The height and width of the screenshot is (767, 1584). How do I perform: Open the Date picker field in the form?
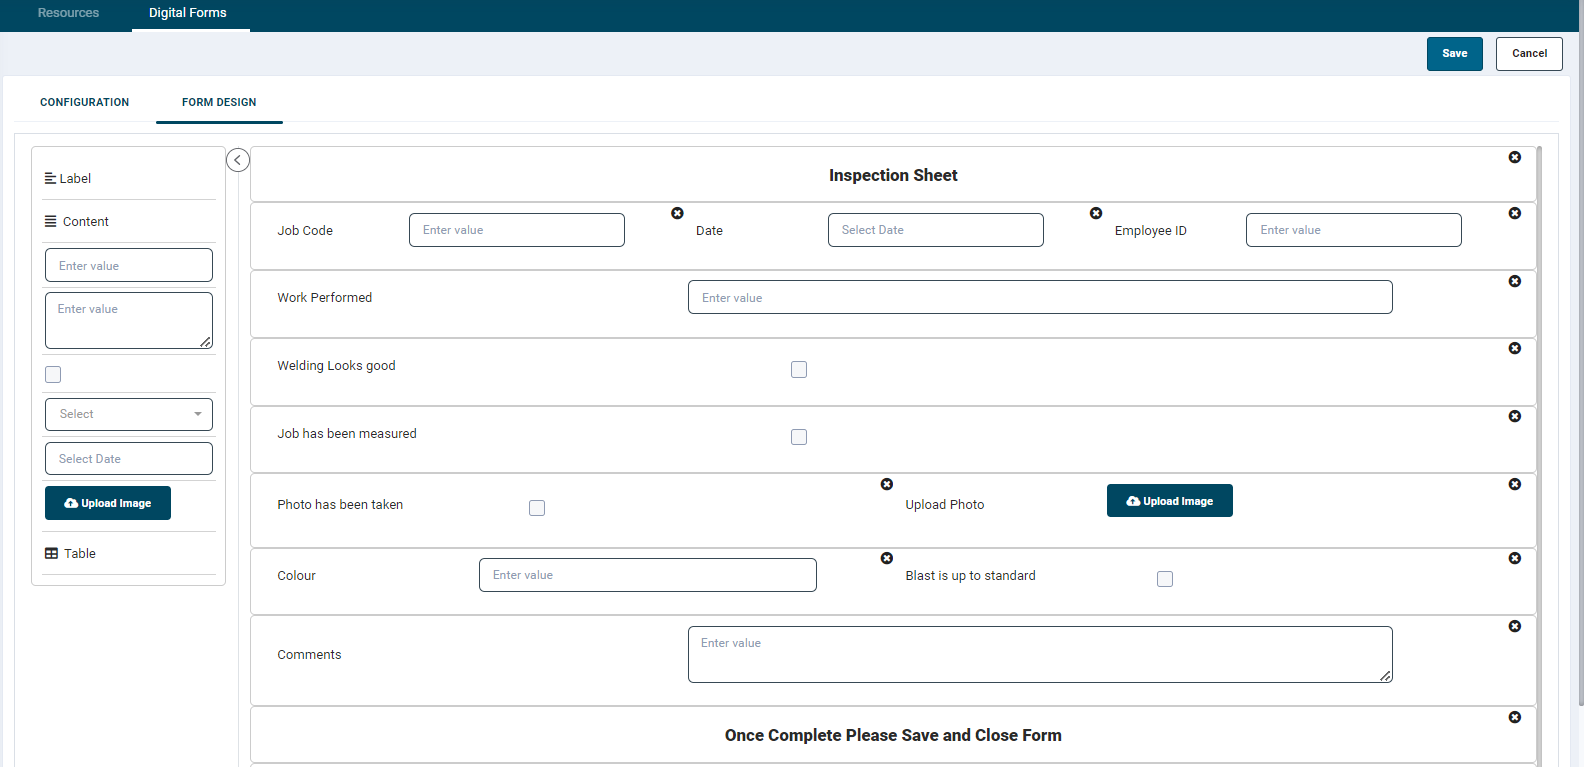pos(934,230)
